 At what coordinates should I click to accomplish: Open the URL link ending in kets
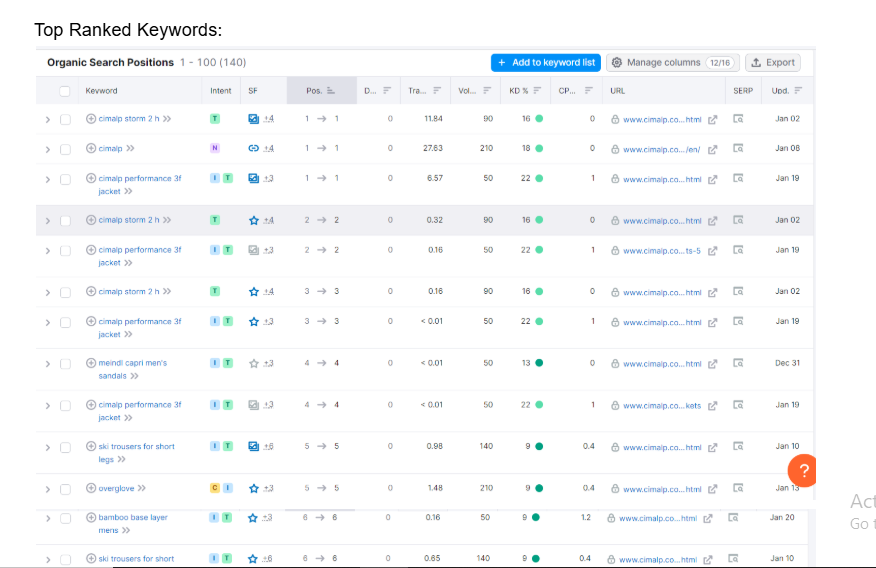[x=661, y=406]
